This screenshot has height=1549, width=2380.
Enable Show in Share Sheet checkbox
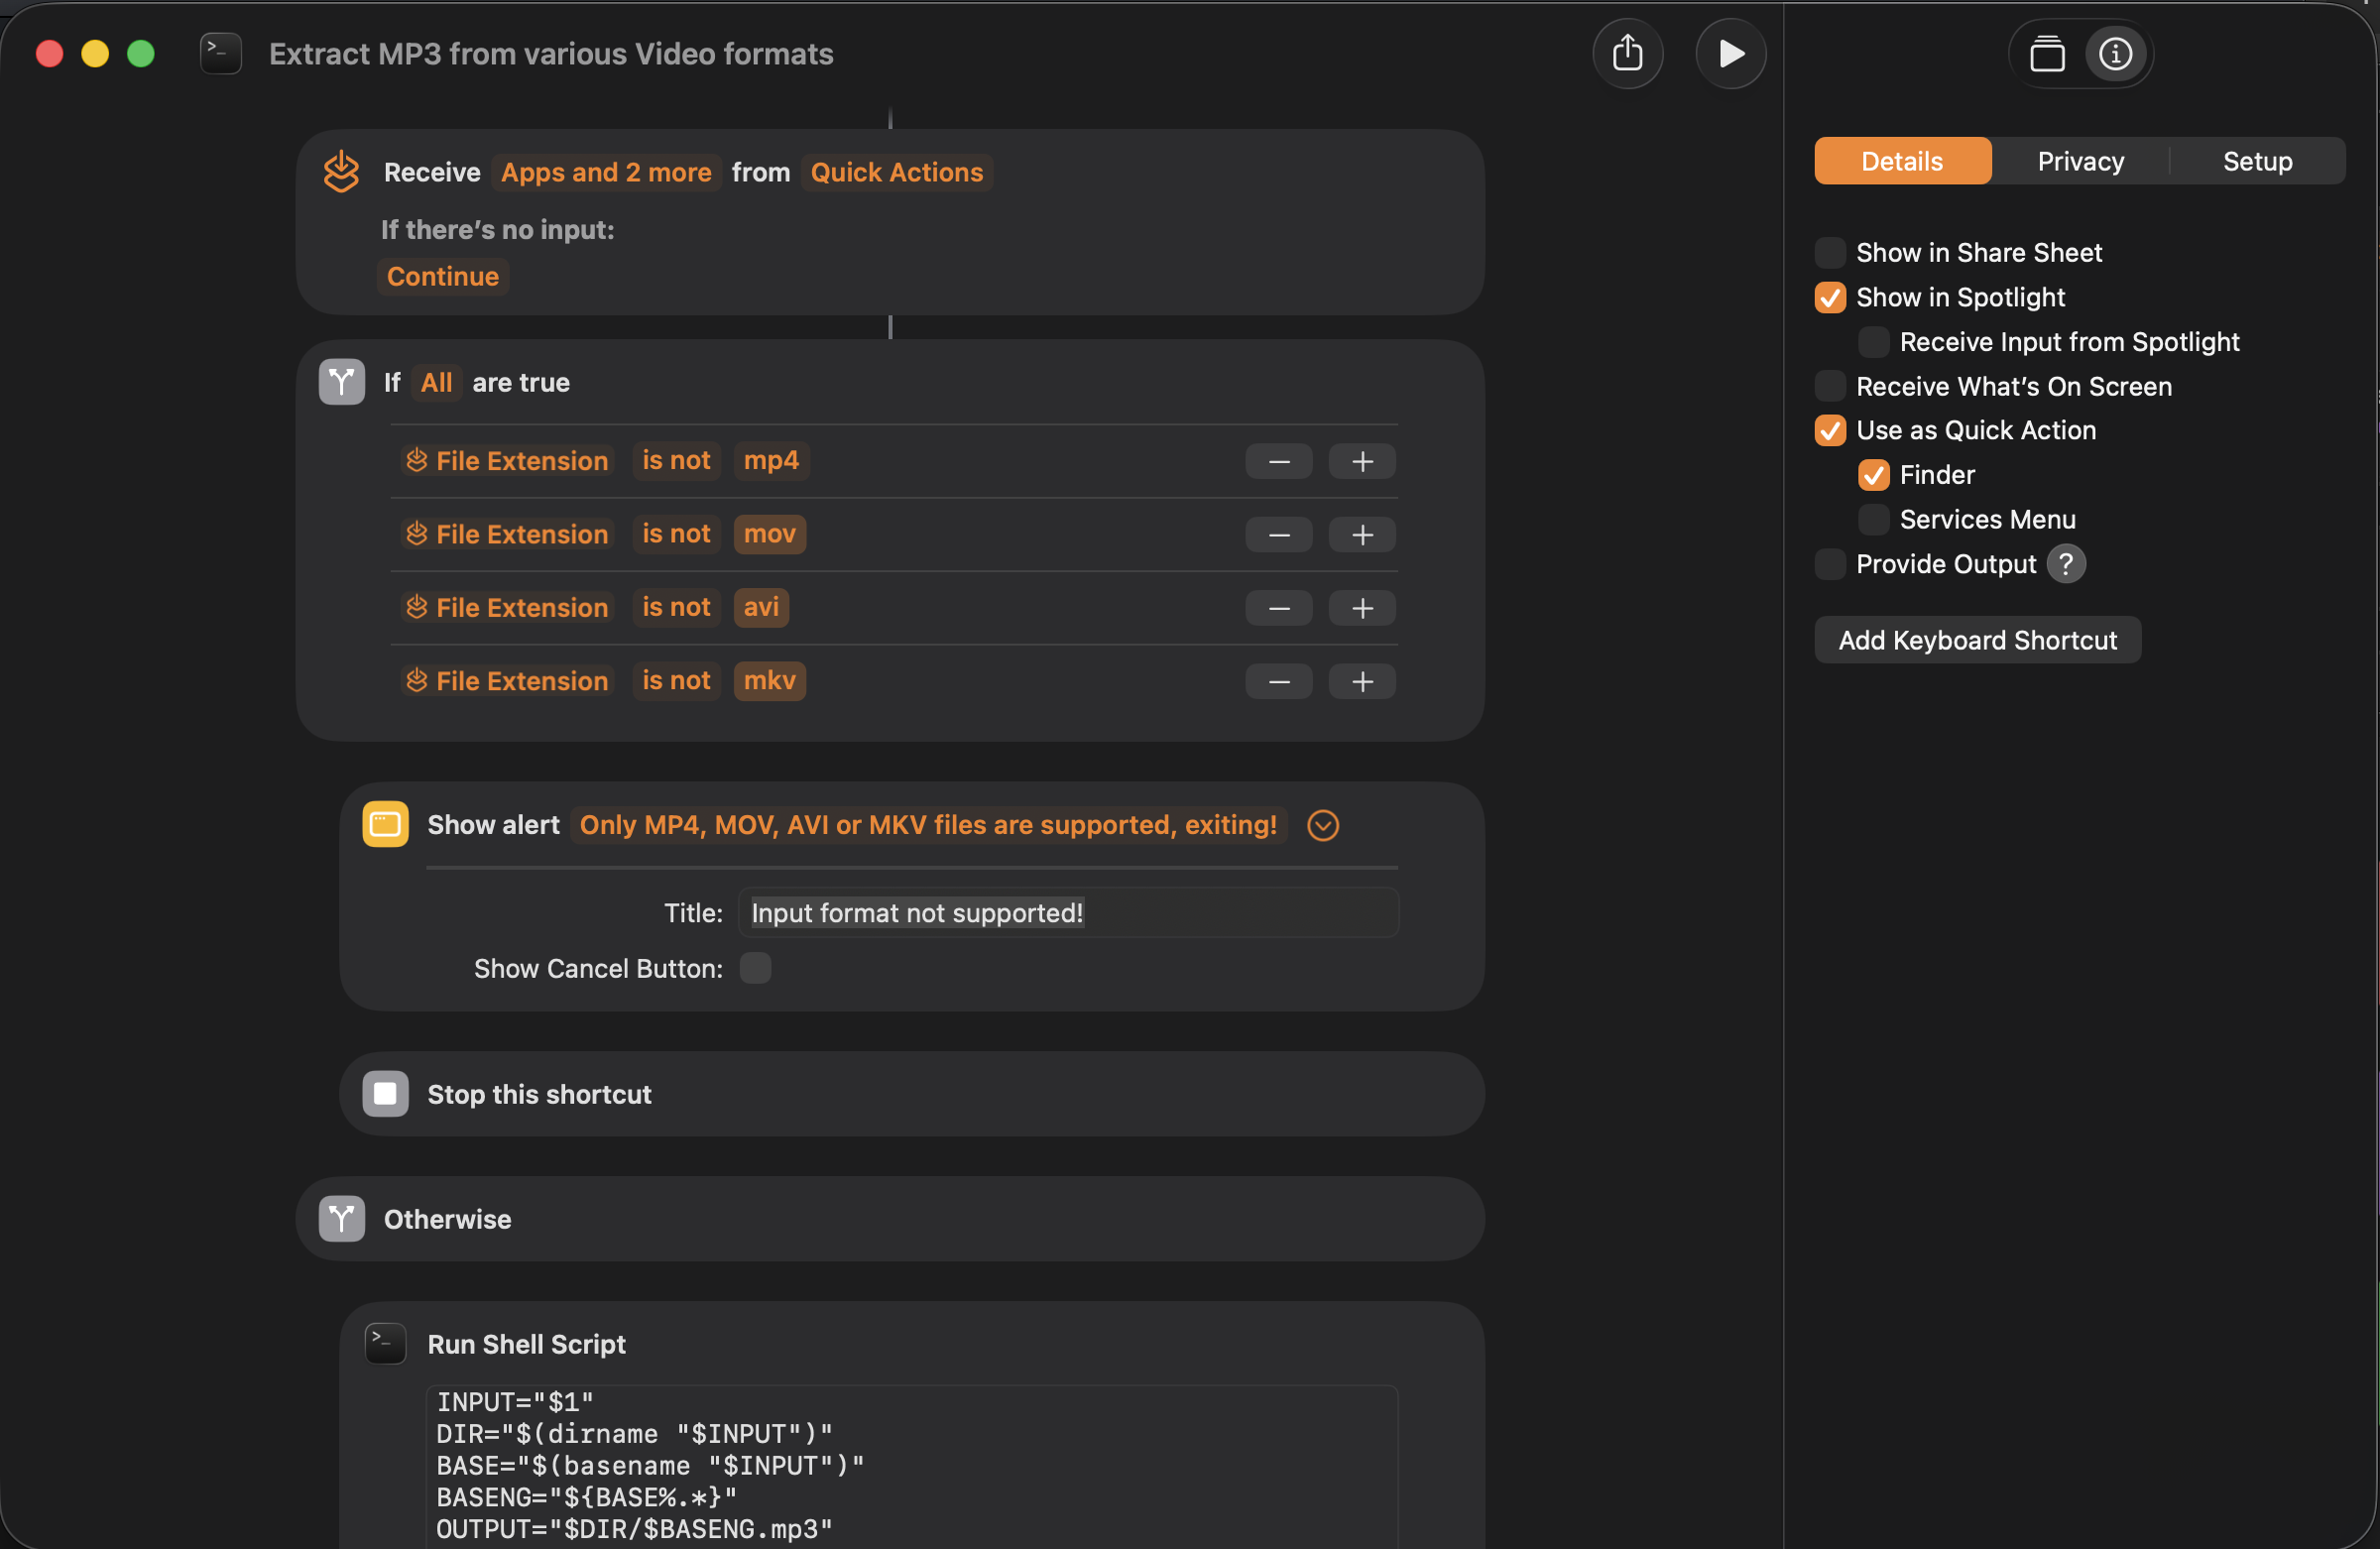pyautogui.click(x=1829, y=253)
